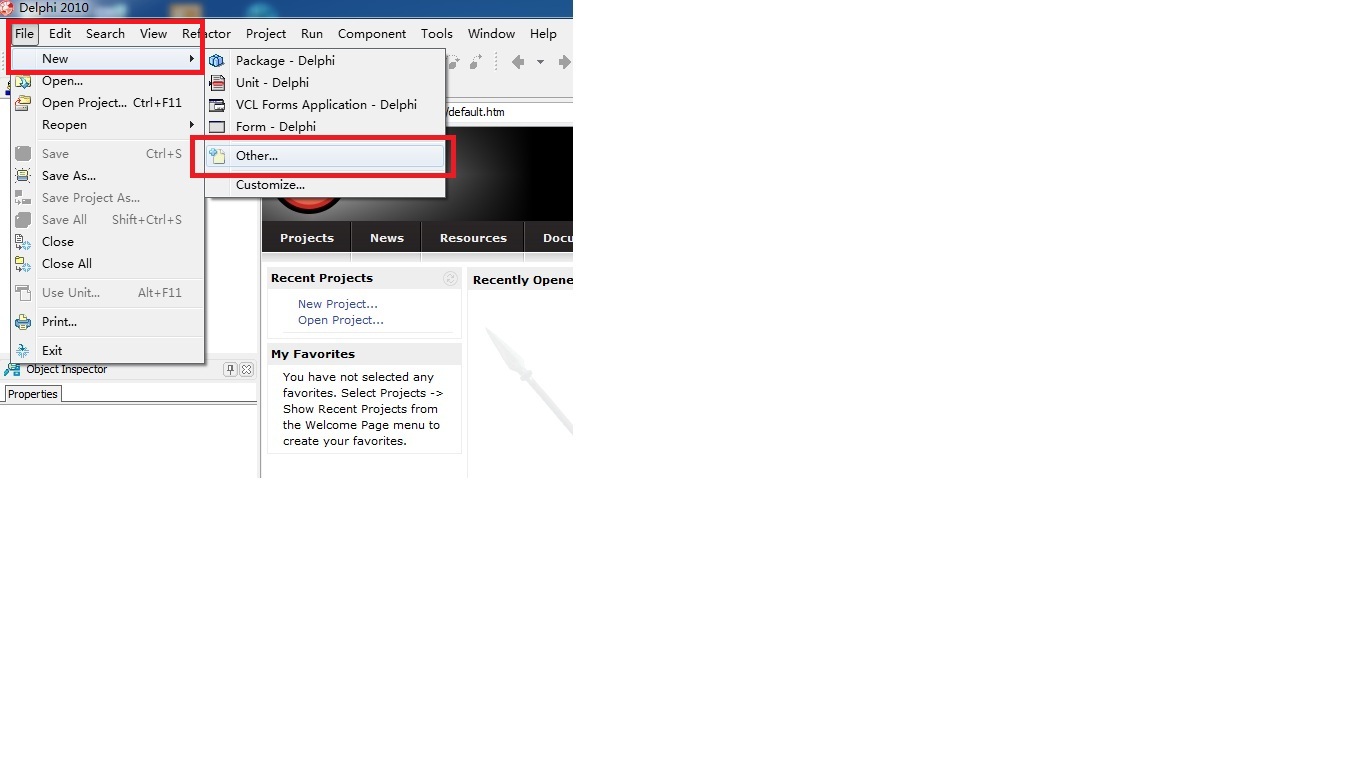Open the Resources tab on Welcome Page
Viewport: 1366px width, 768px height.
point(473,238)
